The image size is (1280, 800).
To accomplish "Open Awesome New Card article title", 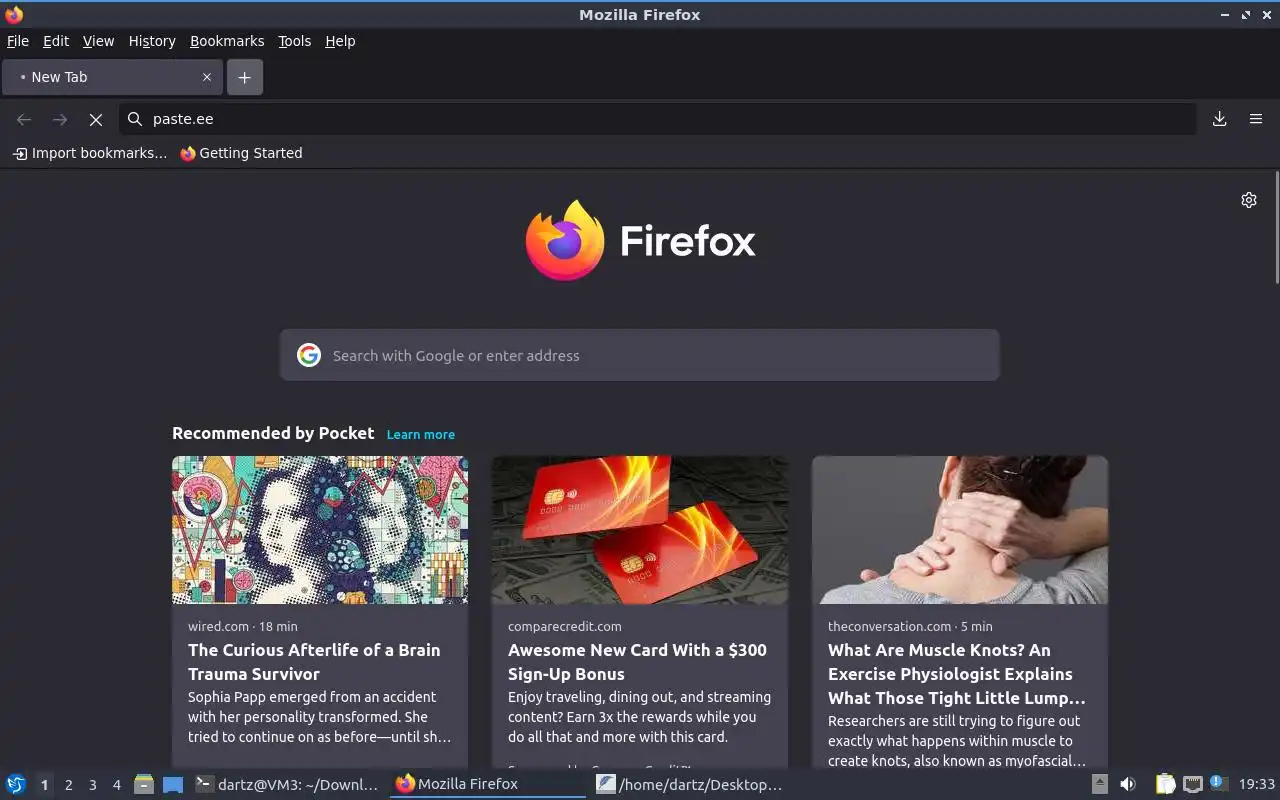I will pyautogui.click(x=637, y=662).
